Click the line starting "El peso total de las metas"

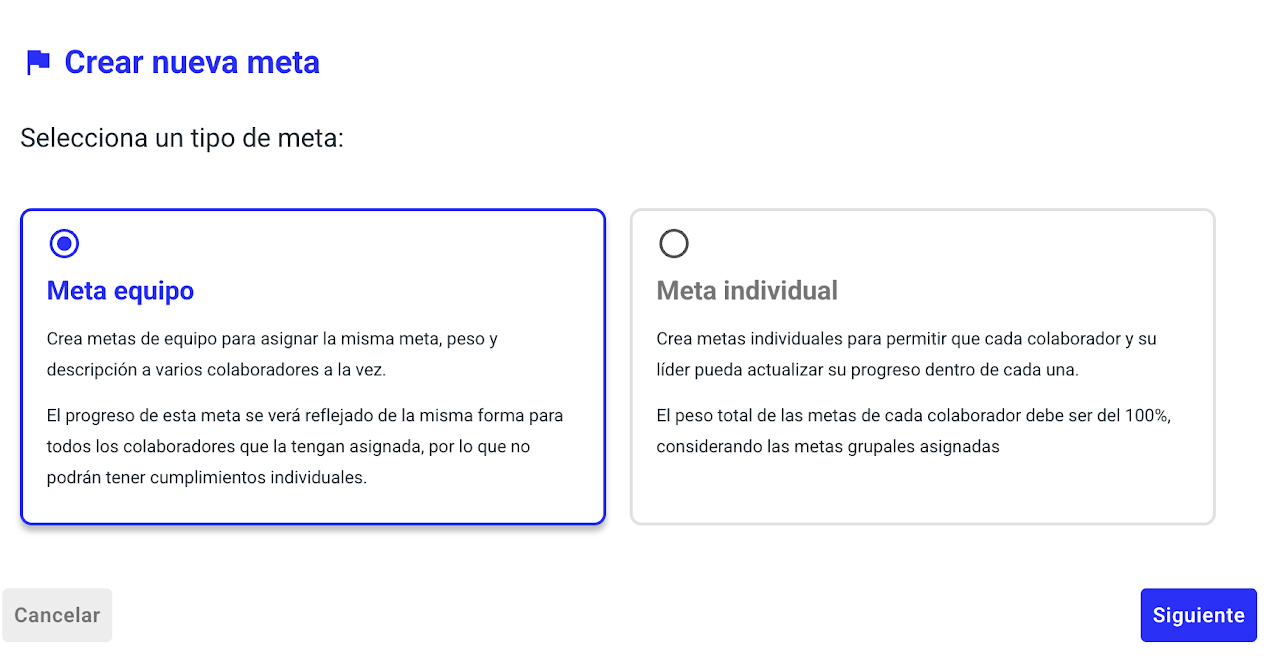(x=913, y=415)
